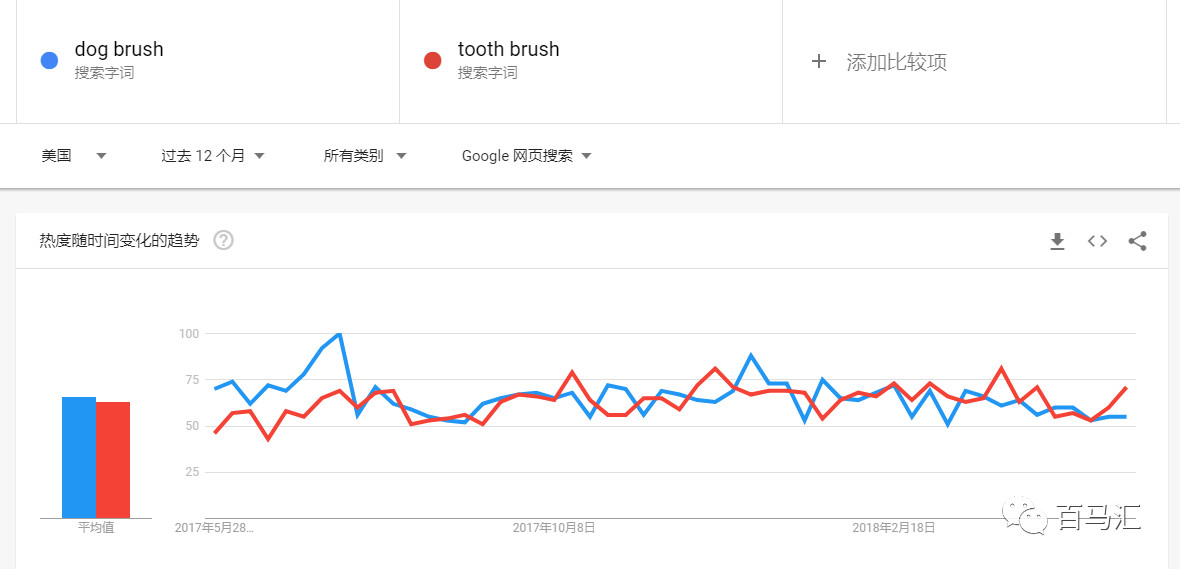Edit the tooth brush search term
The image size is (1180, 569).
coord(508,49)
